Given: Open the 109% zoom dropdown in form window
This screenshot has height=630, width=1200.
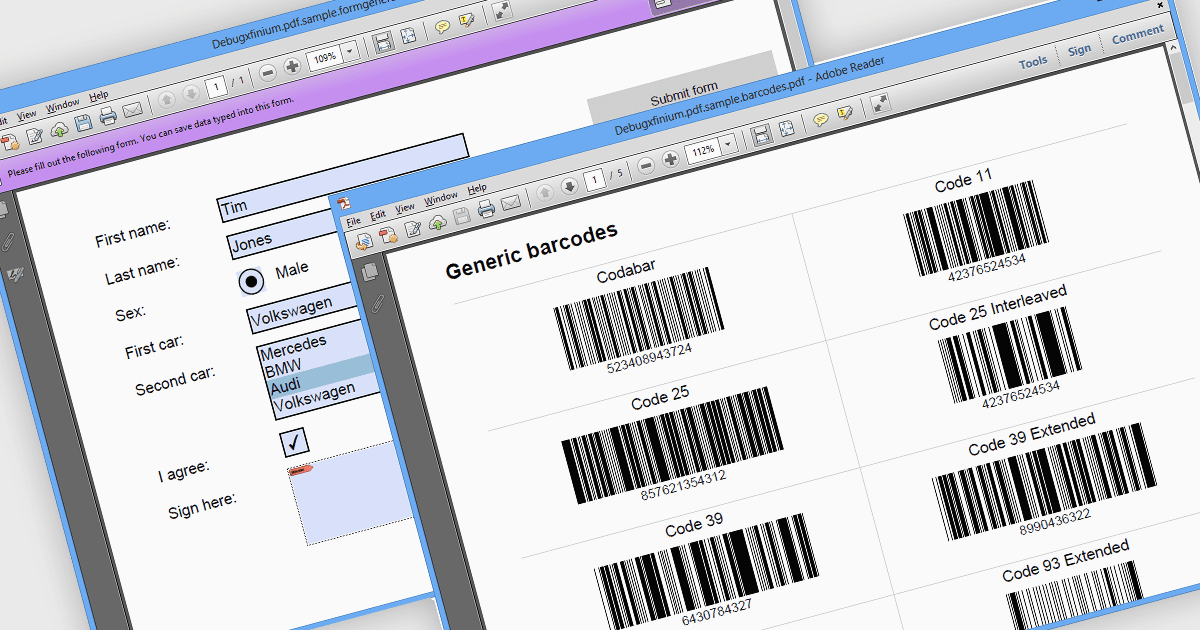Looking at the screenshot, I should (x=349, y=51).
